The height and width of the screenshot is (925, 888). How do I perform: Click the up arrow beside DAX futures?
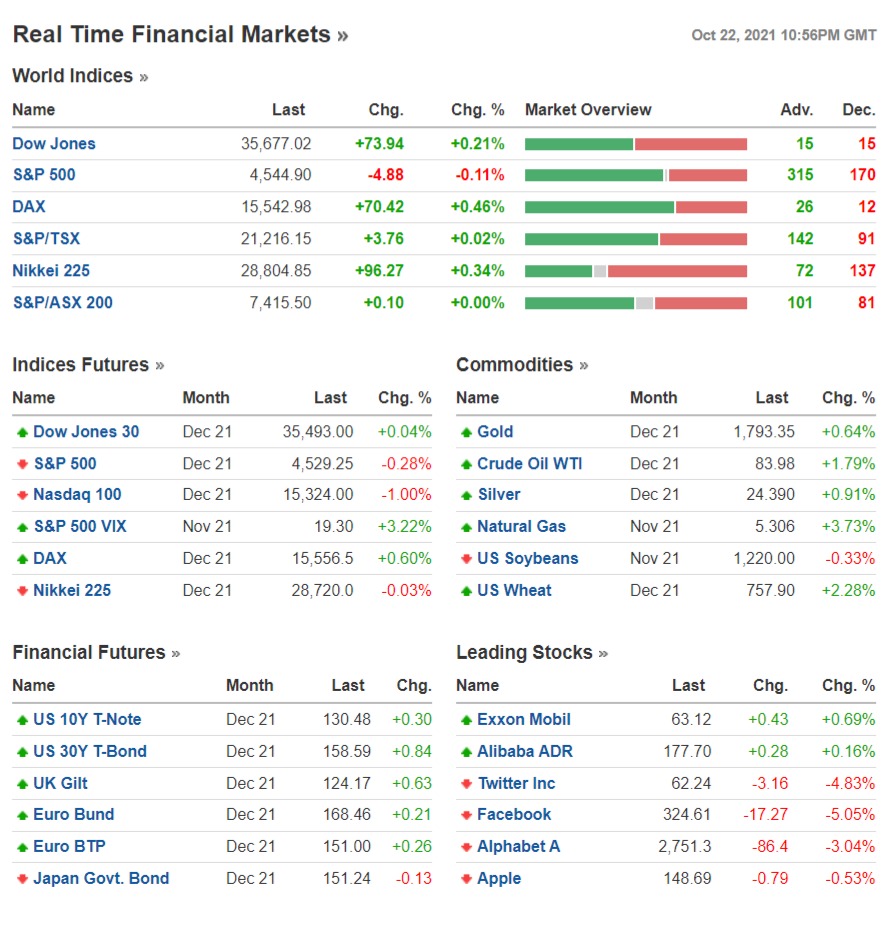(22, 559)
